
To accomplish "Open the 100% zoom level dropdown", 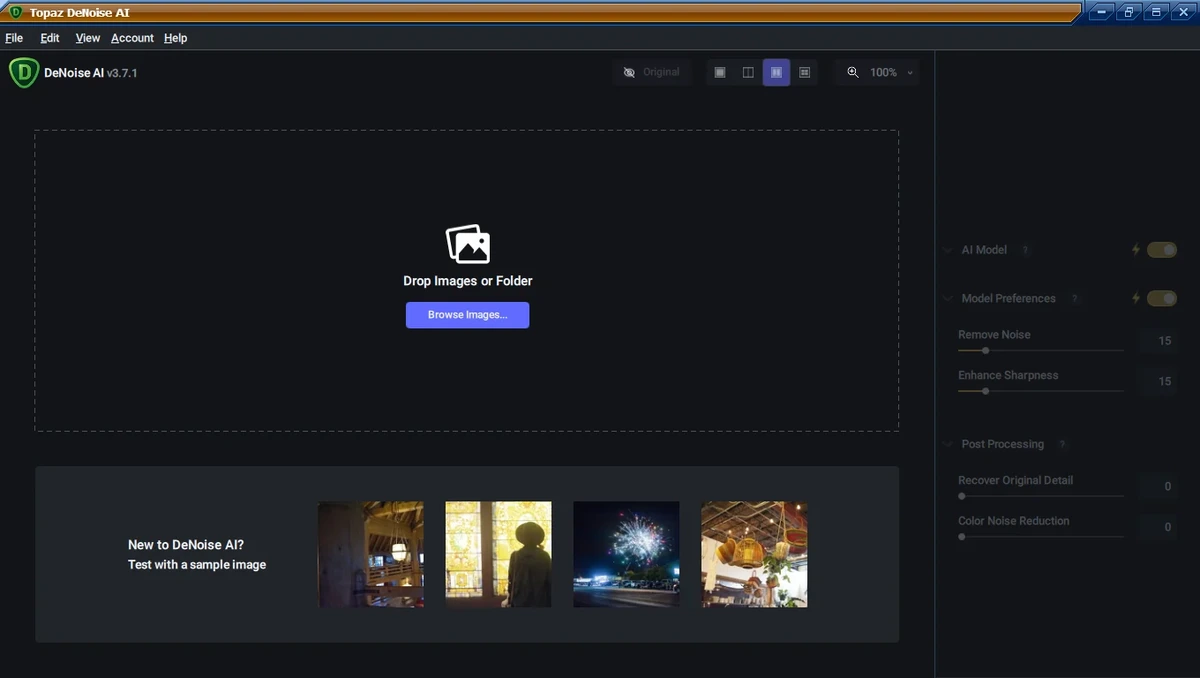I will (891, 73).
